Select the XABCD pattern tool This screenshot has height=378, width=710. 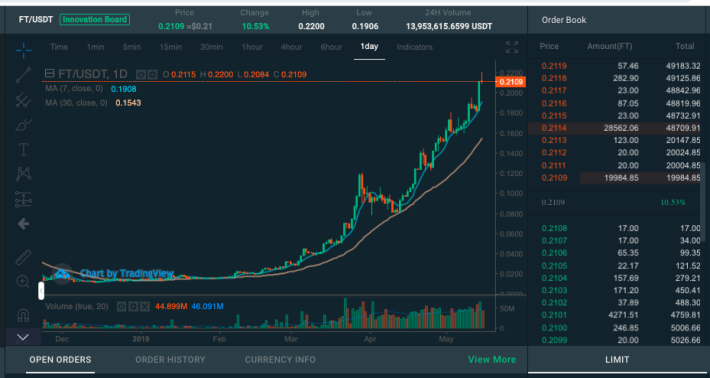[x=23, y=174]
